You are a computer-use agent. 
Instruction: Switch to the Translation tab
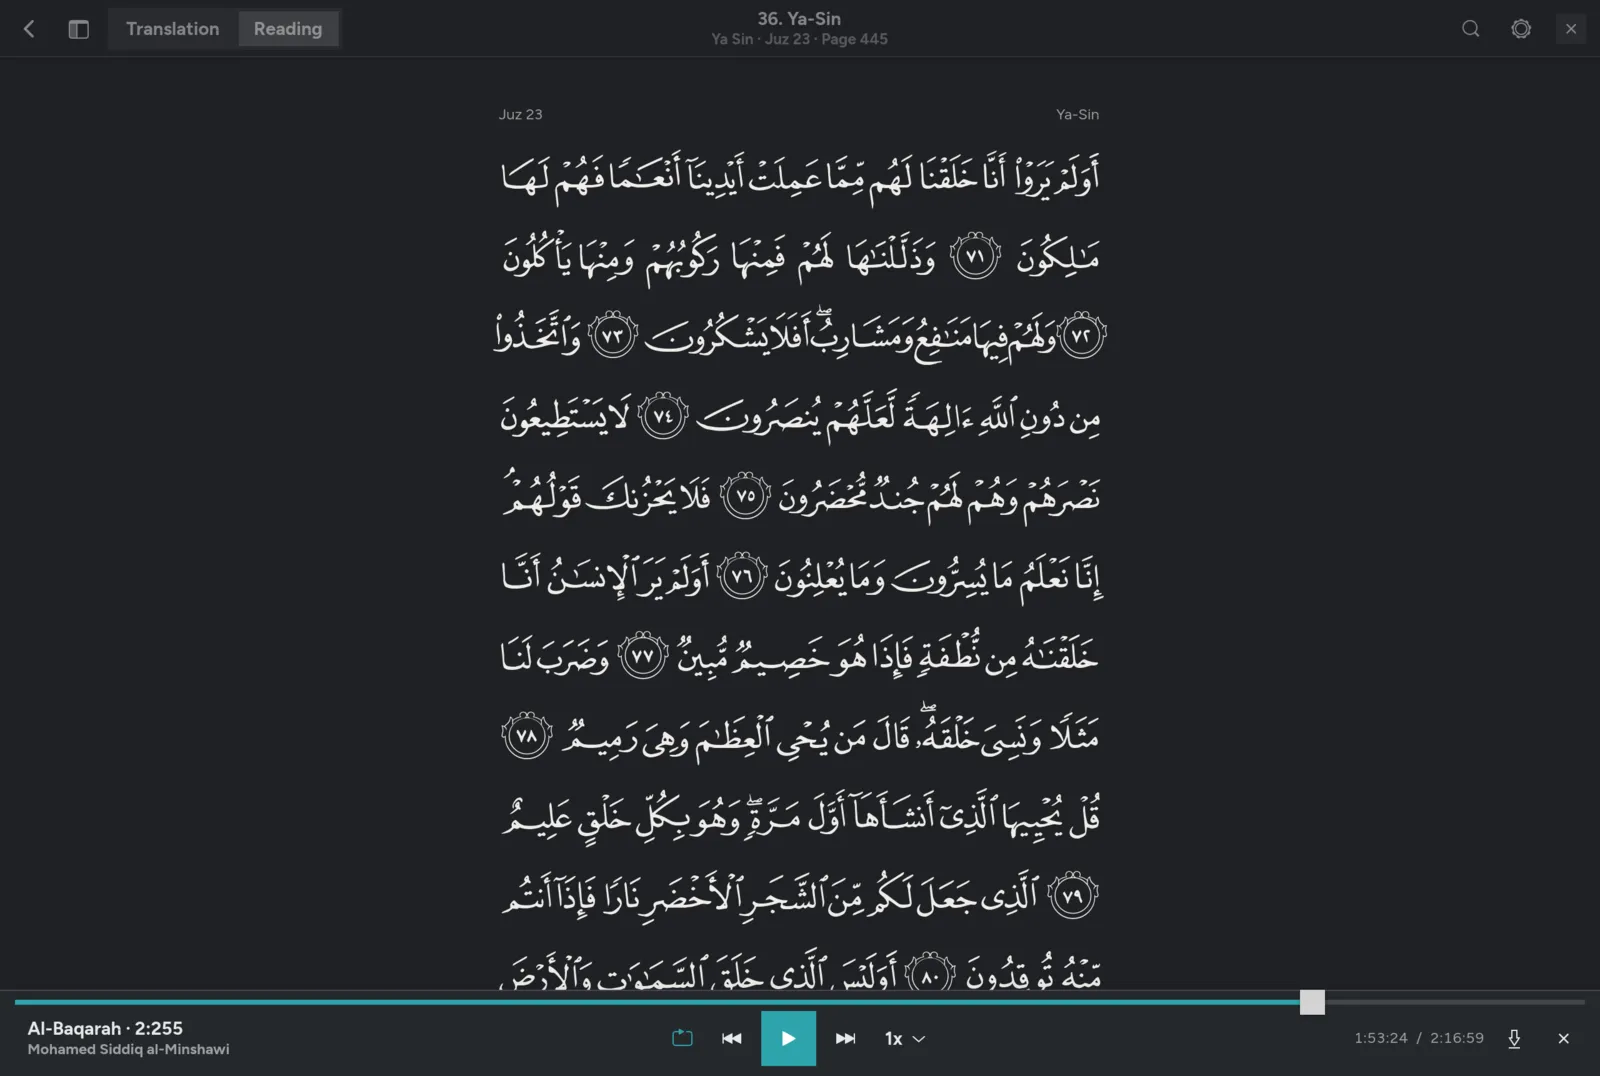coord(173,29)
